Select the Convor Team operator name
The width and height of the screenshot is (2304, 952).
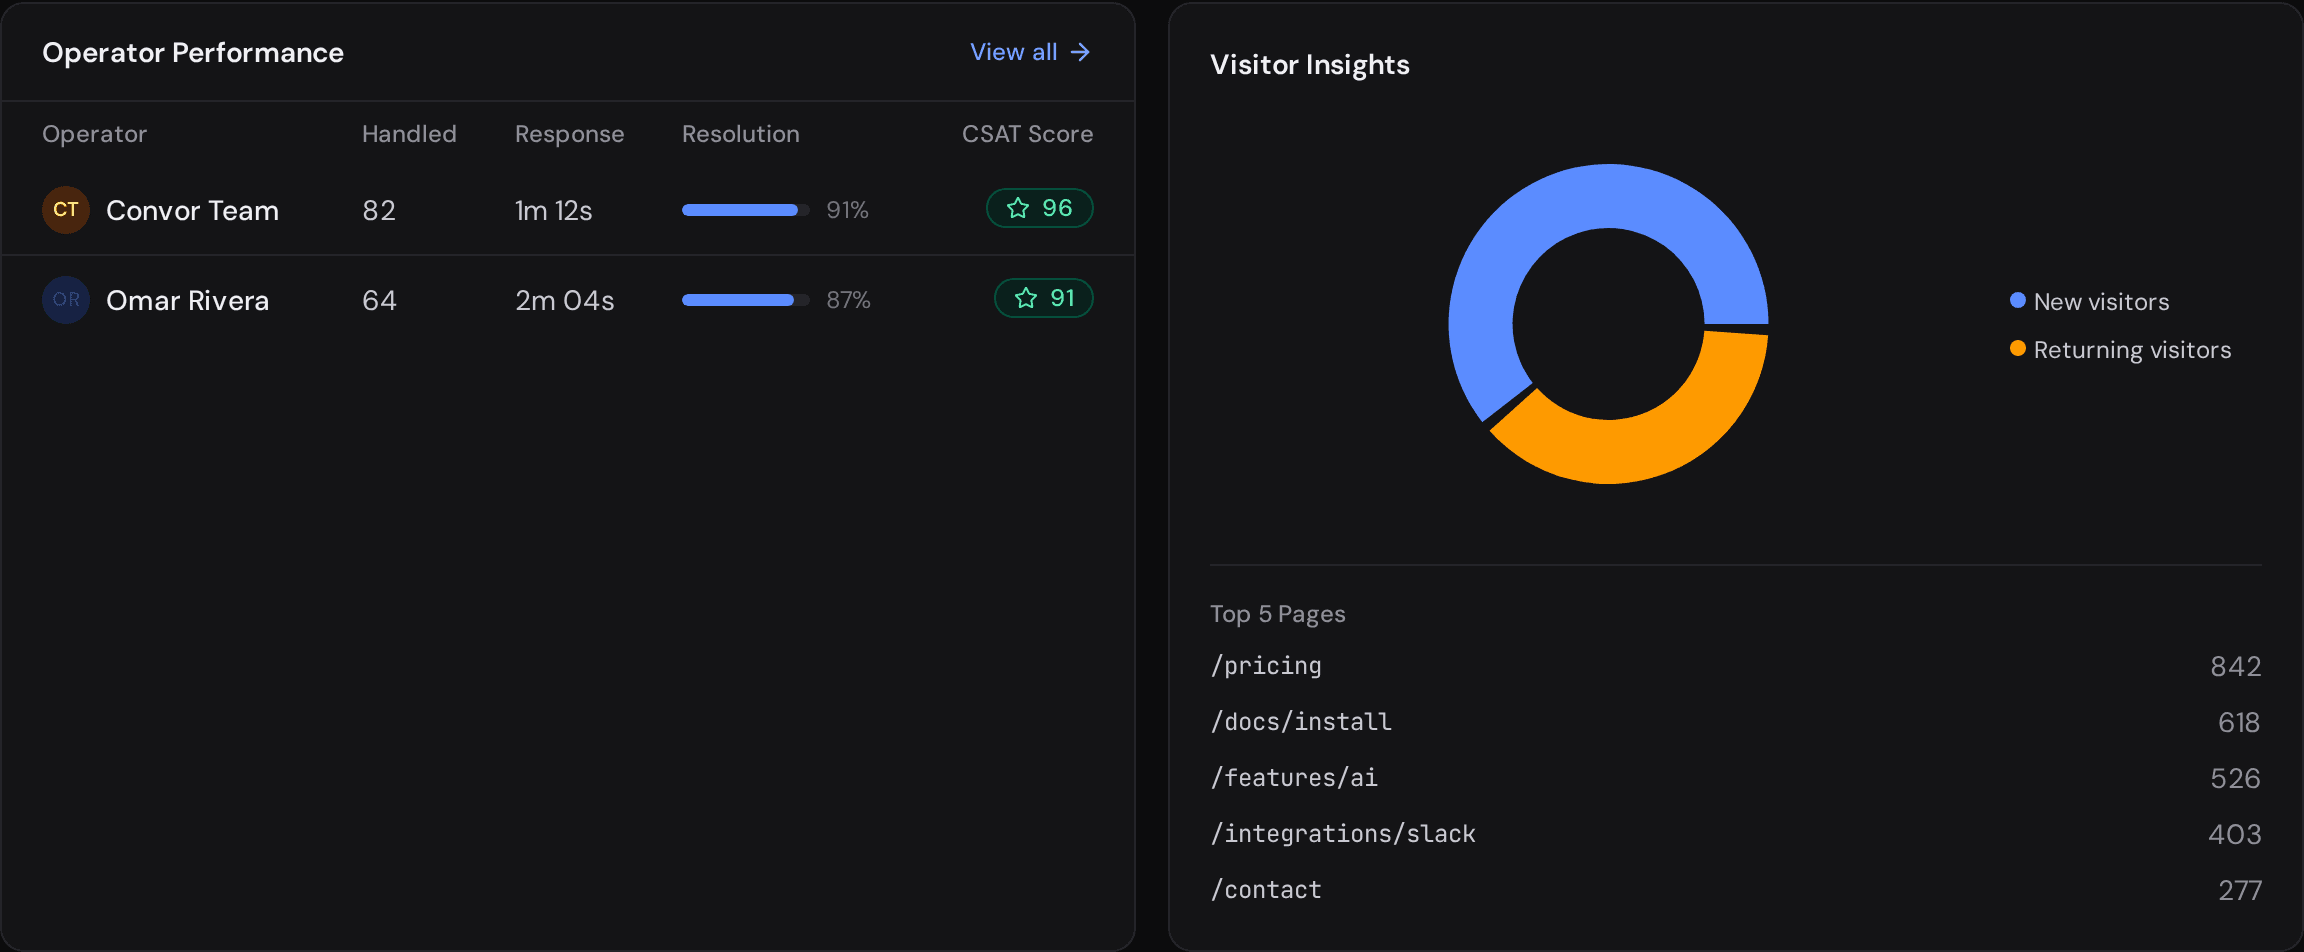192,211
